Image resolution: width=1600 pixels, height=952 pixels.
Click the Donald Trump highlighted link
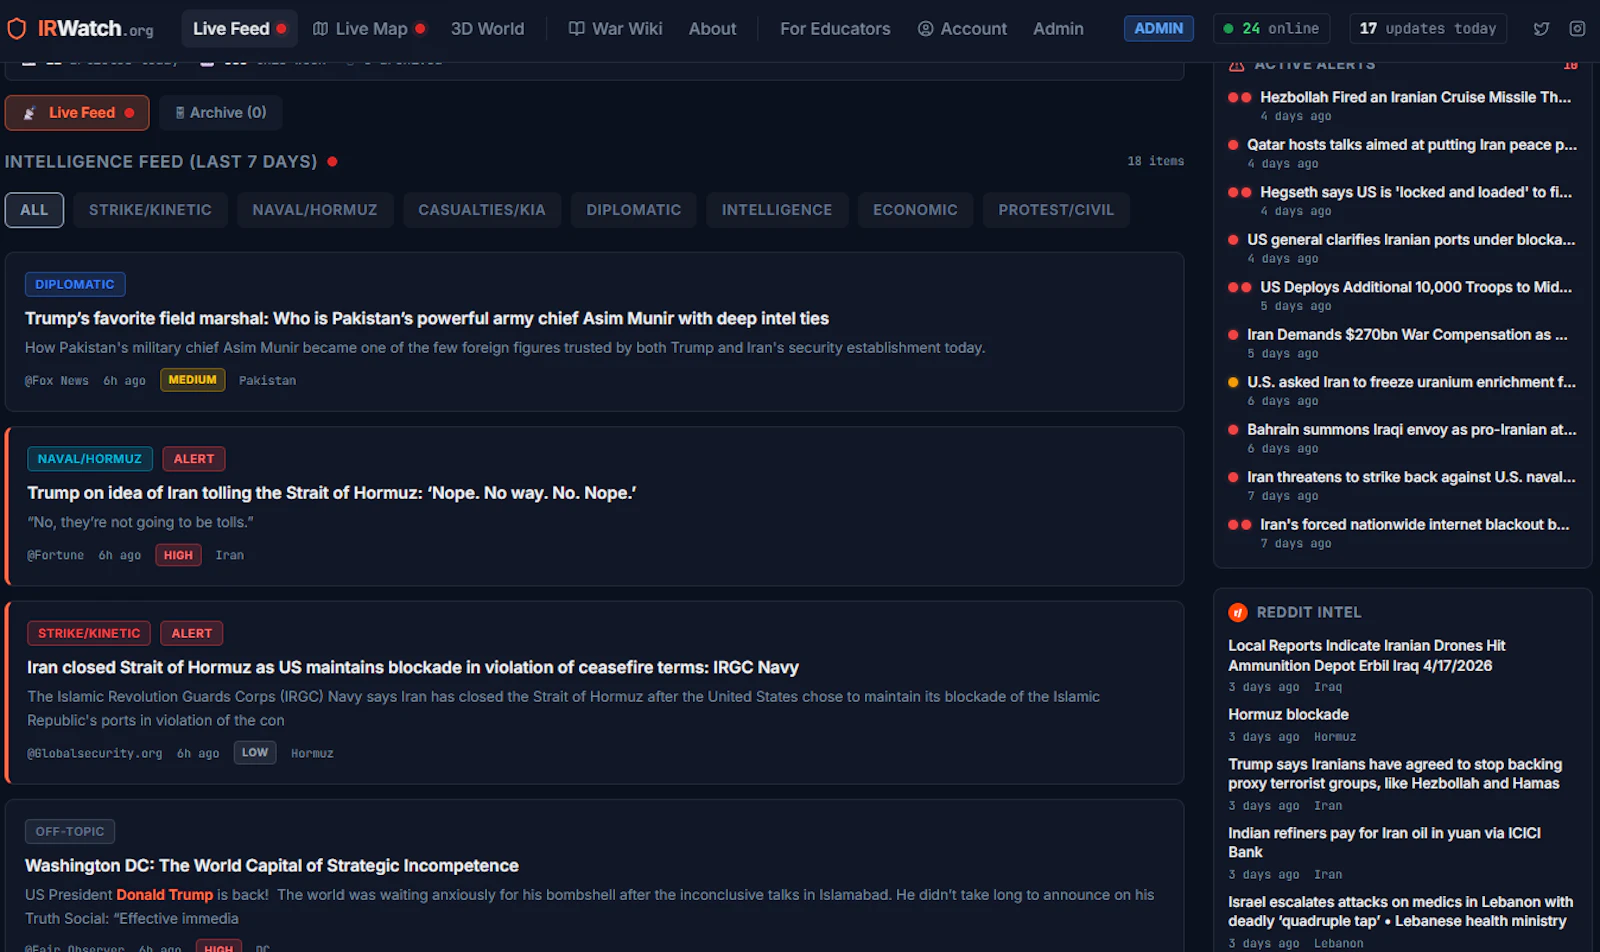tap(165, 895)
